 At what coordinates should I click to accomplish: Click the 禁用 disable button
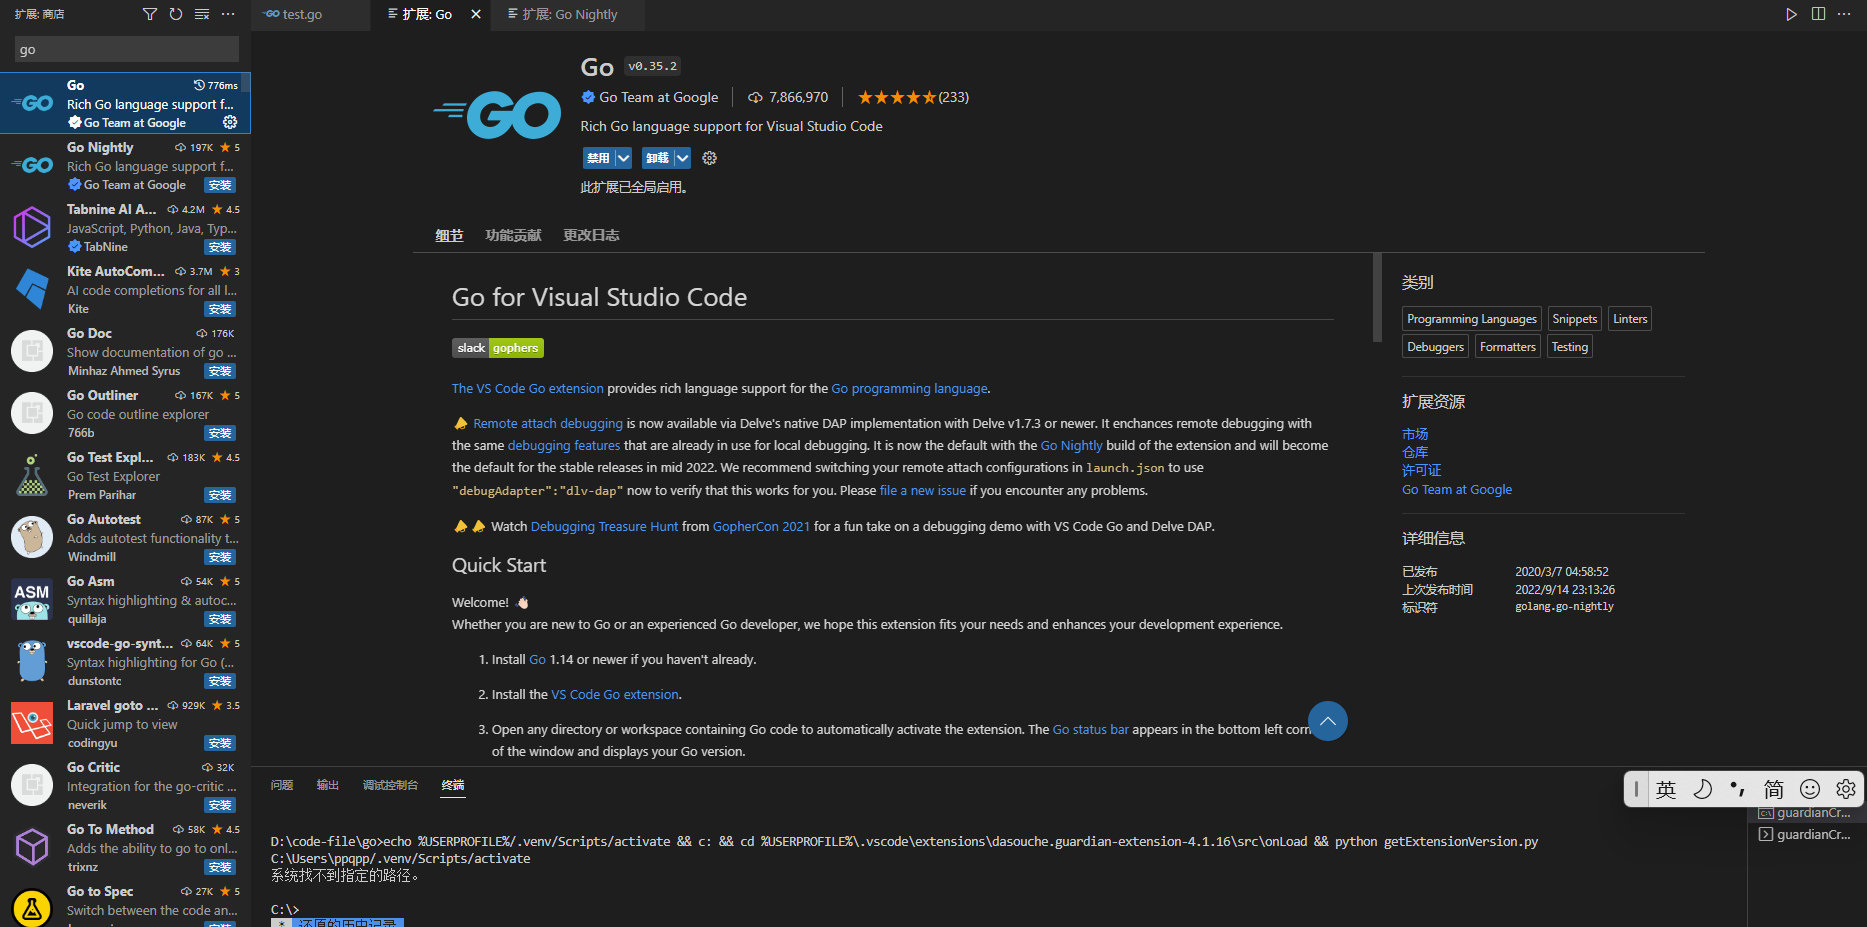point(598,158)
